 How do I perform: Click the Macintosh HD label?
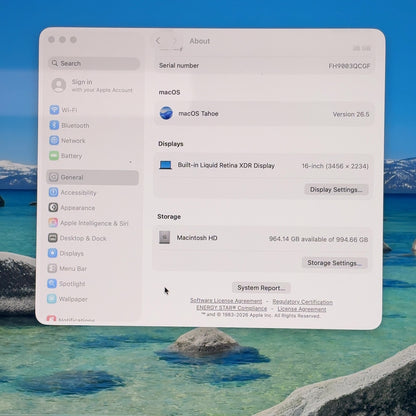(197, 238)
